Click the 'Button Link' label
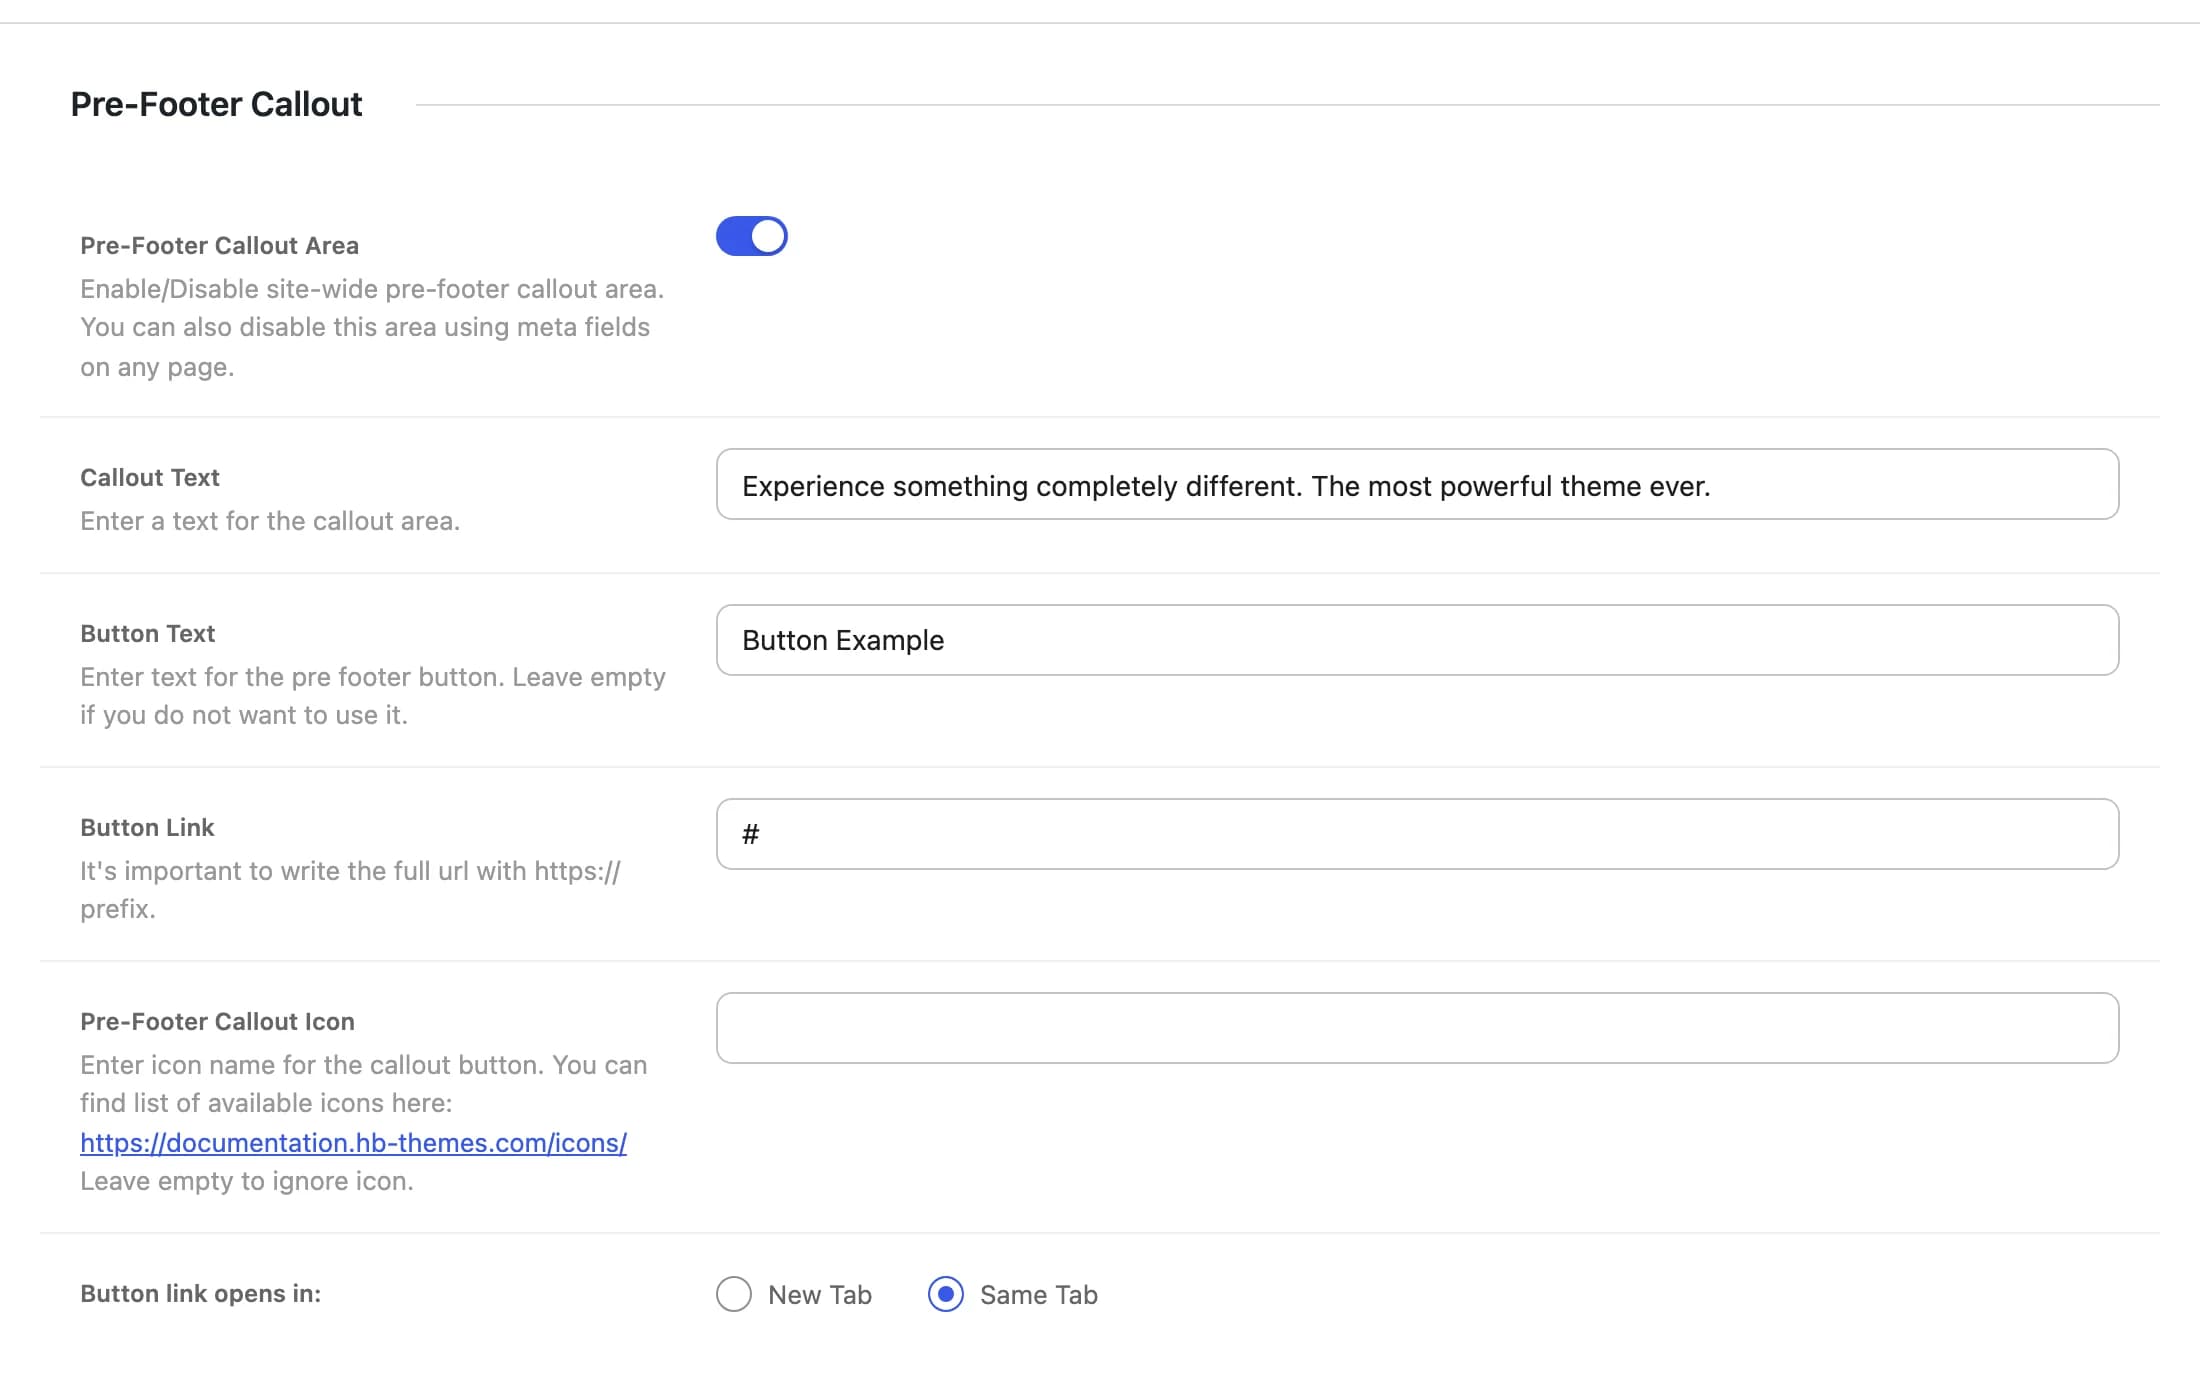Image resolution: width=2200 pixels, height=1394 pixels. [x=147, y=827]
